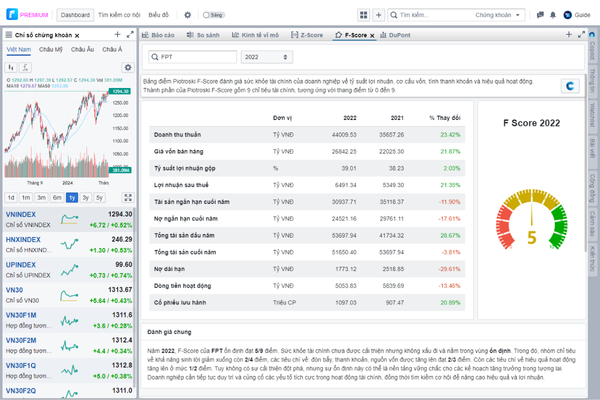Add a tab in the left index panel

point(117,34)
